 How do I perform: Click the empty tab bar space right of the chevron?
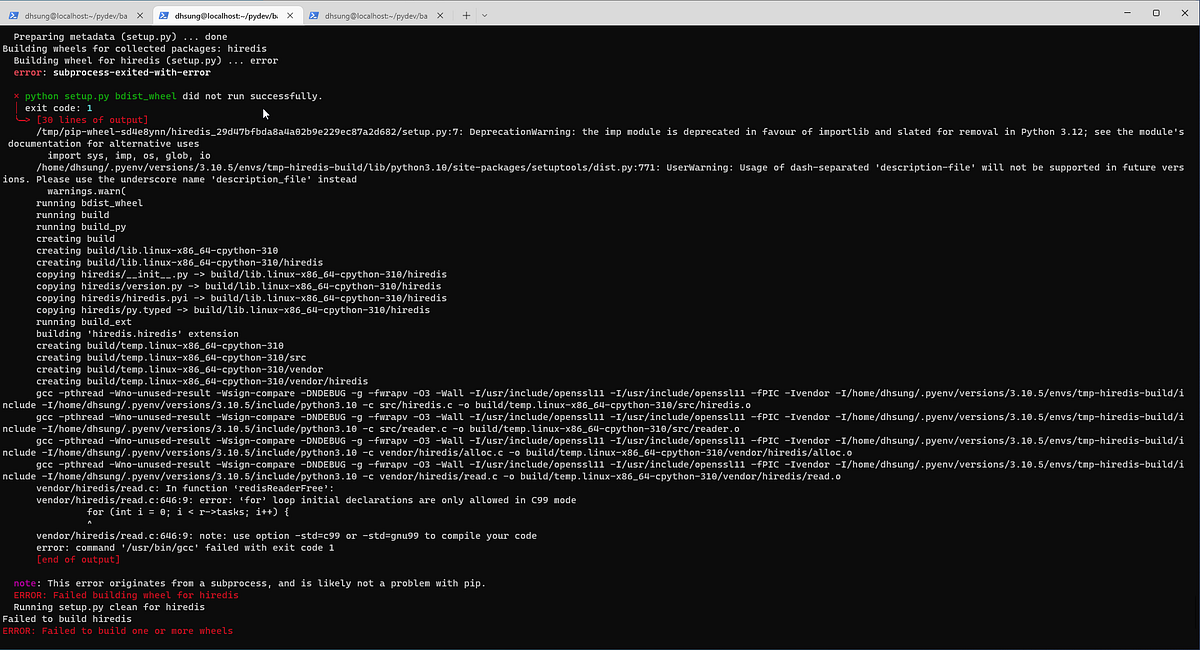[x=700, y=14]
